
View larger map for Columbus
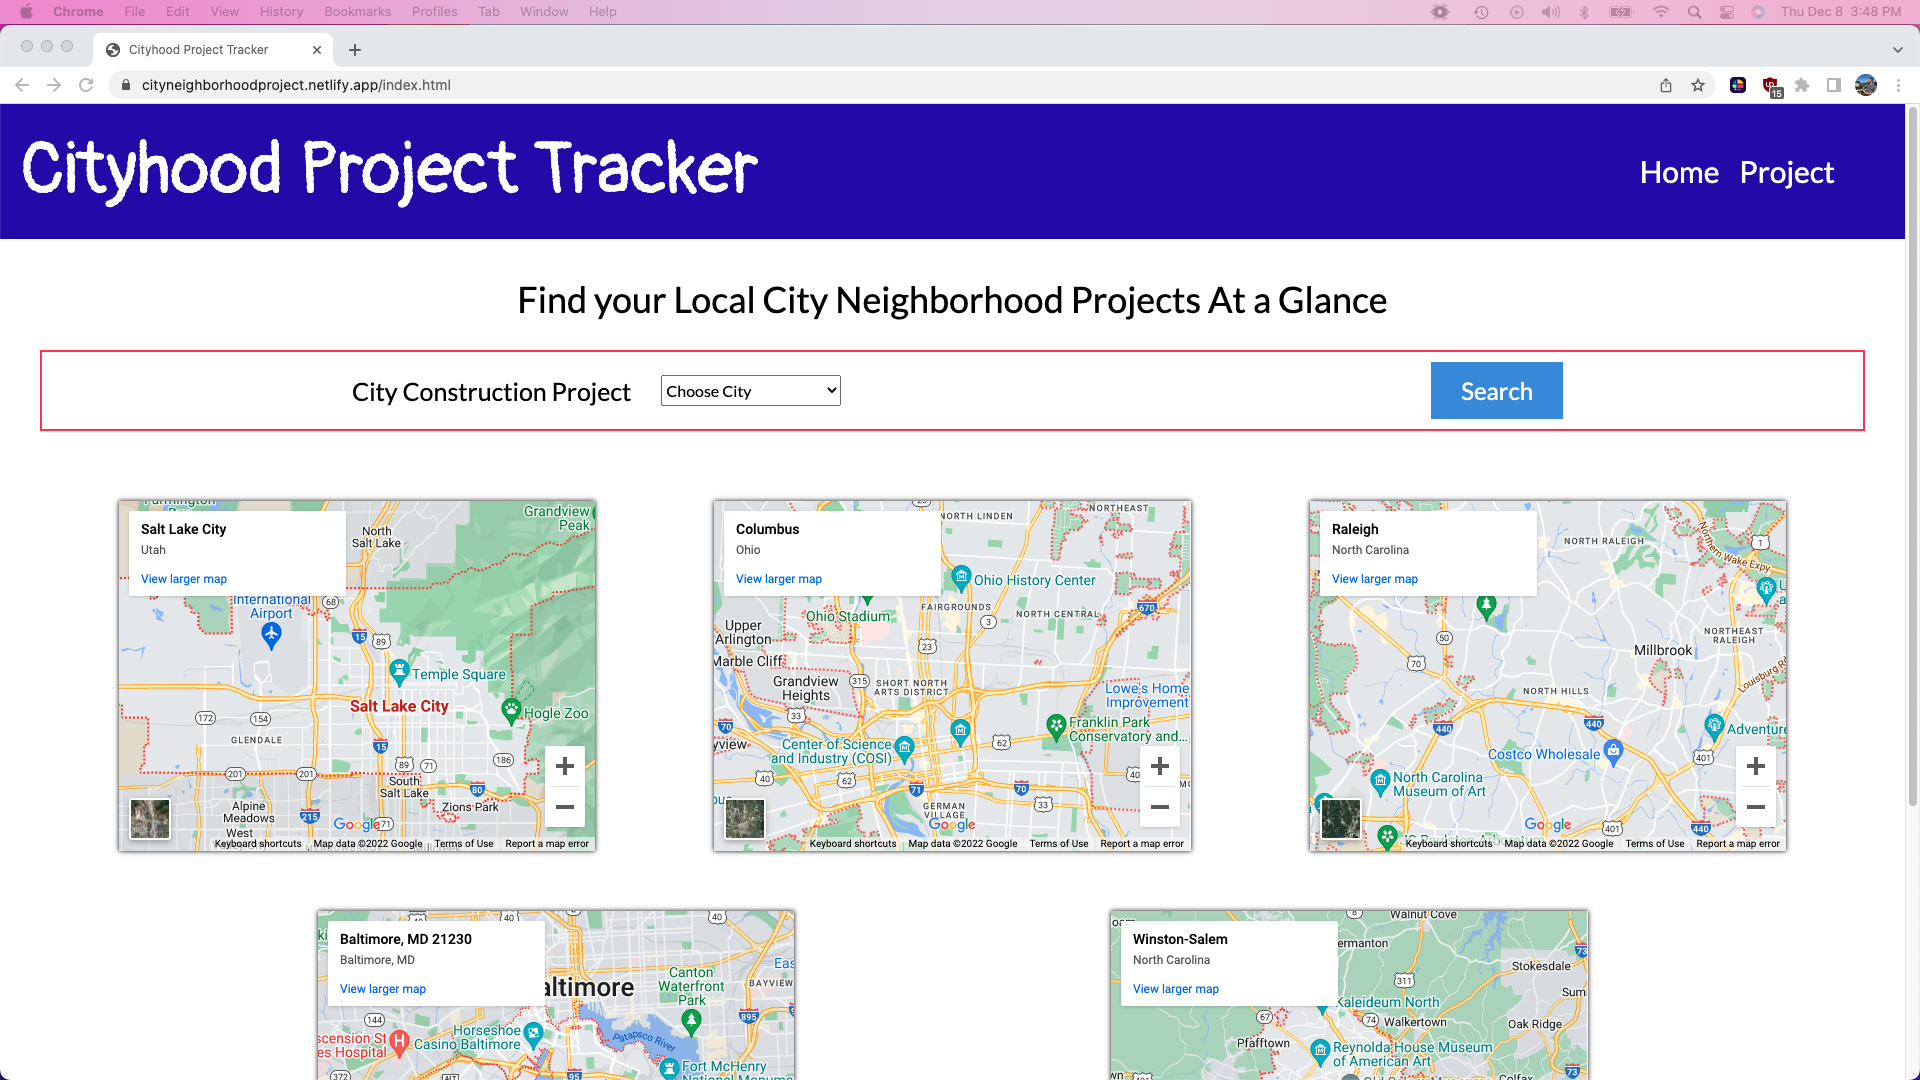click(779, 579)
